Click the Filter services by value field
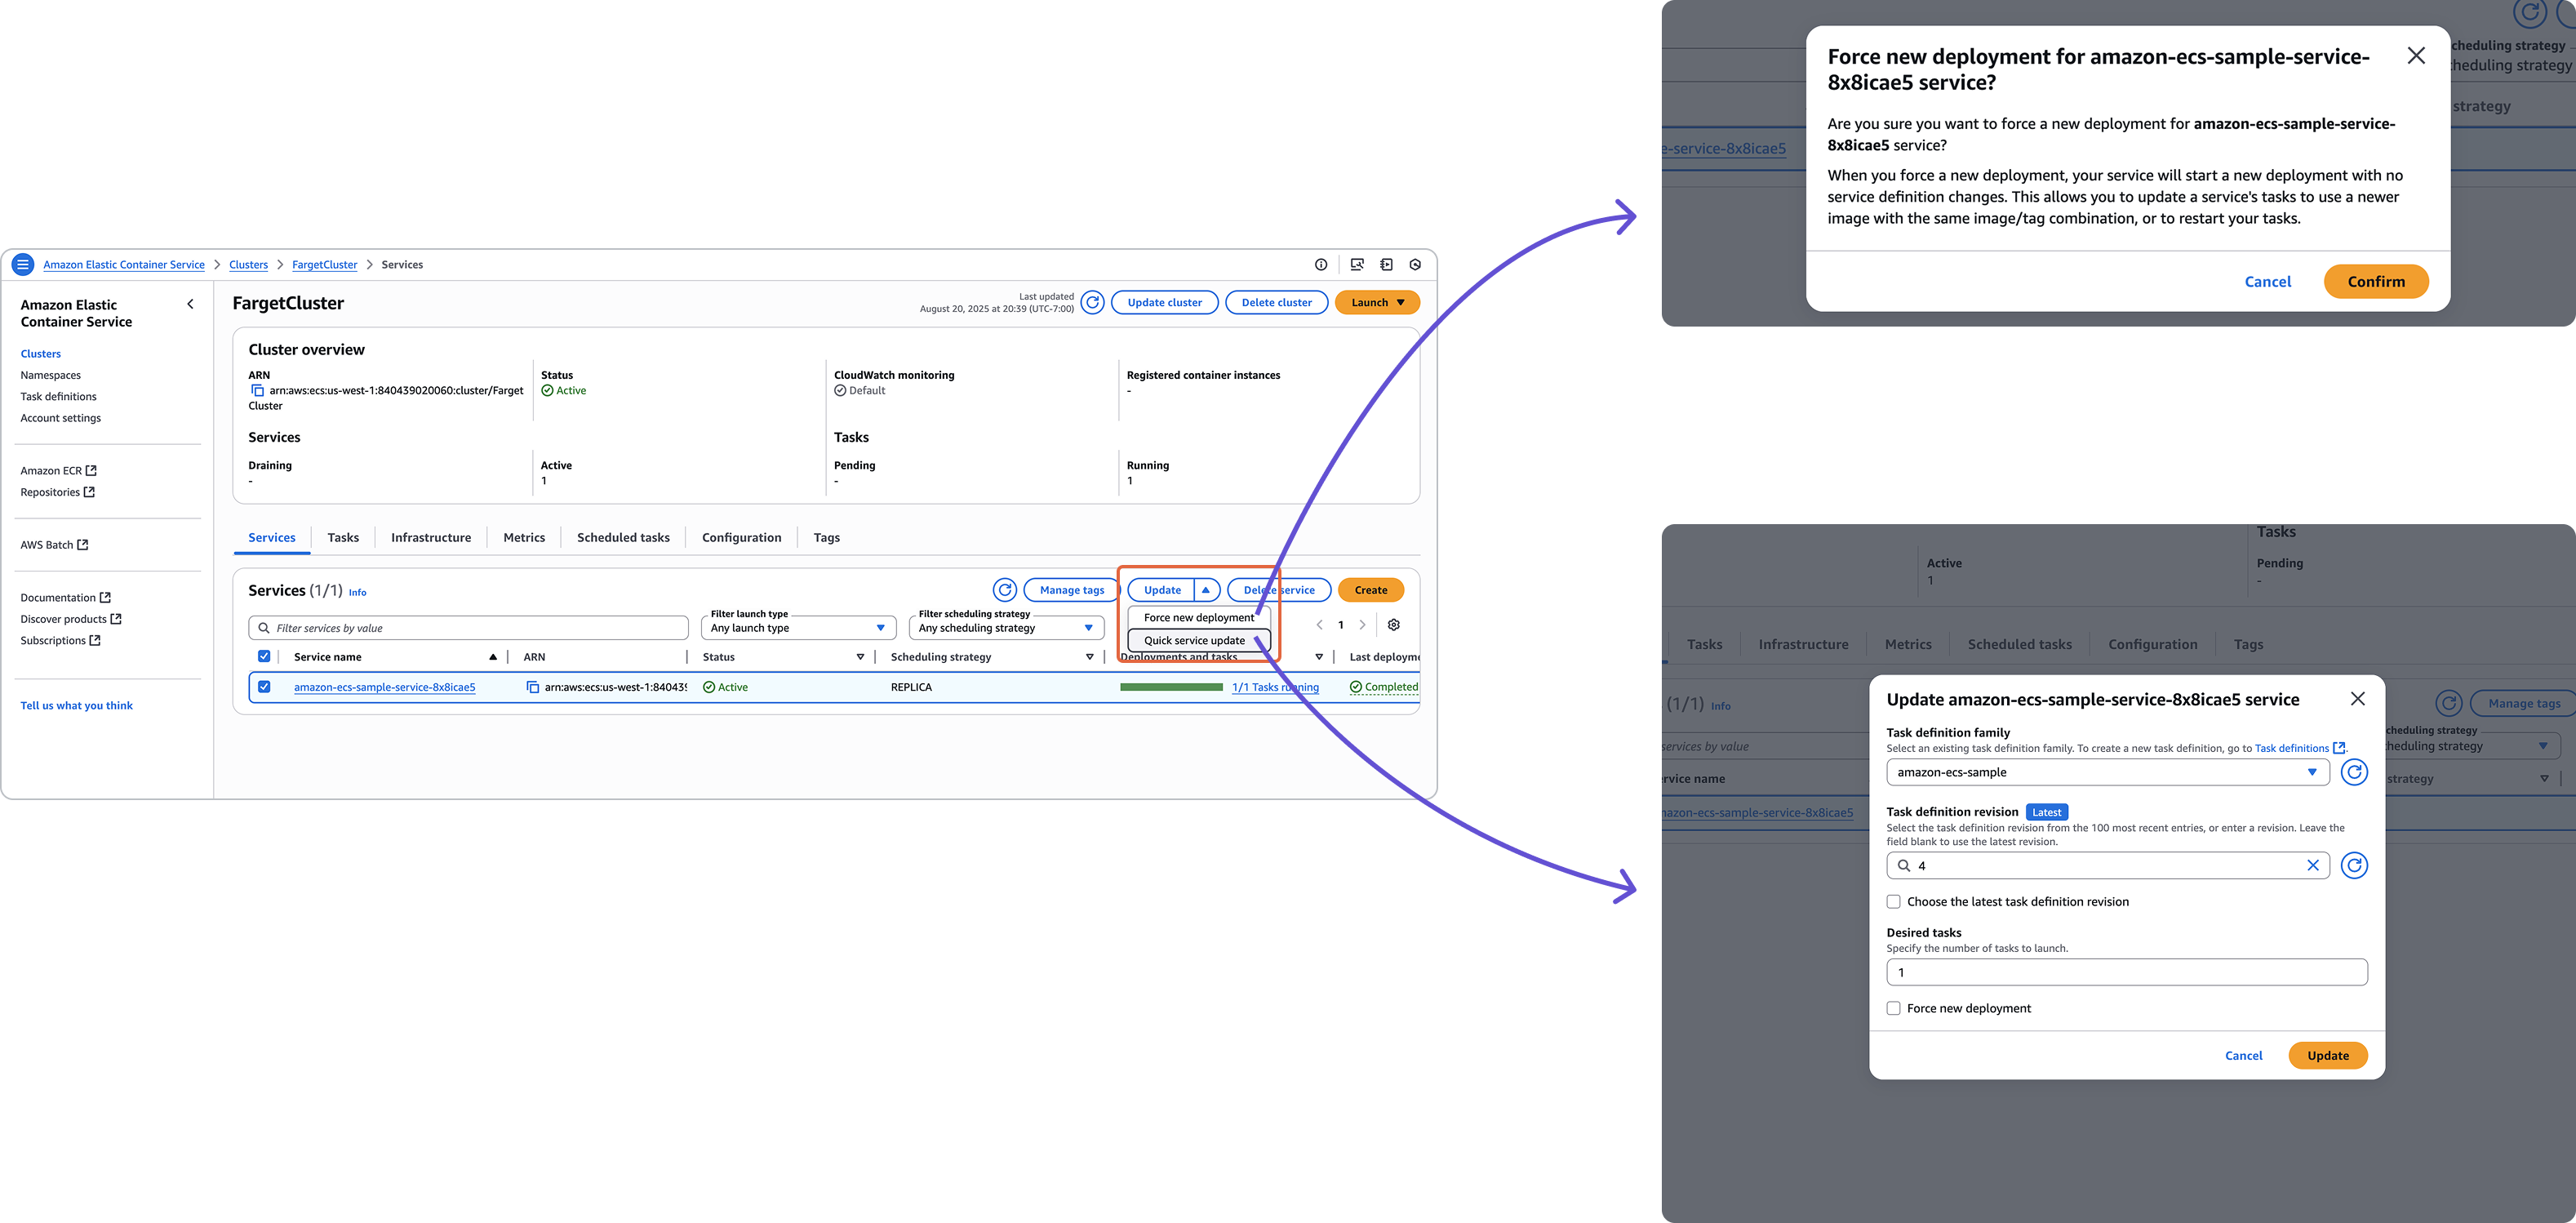The image size is (2576, 1223). click(x=468, y=628)
